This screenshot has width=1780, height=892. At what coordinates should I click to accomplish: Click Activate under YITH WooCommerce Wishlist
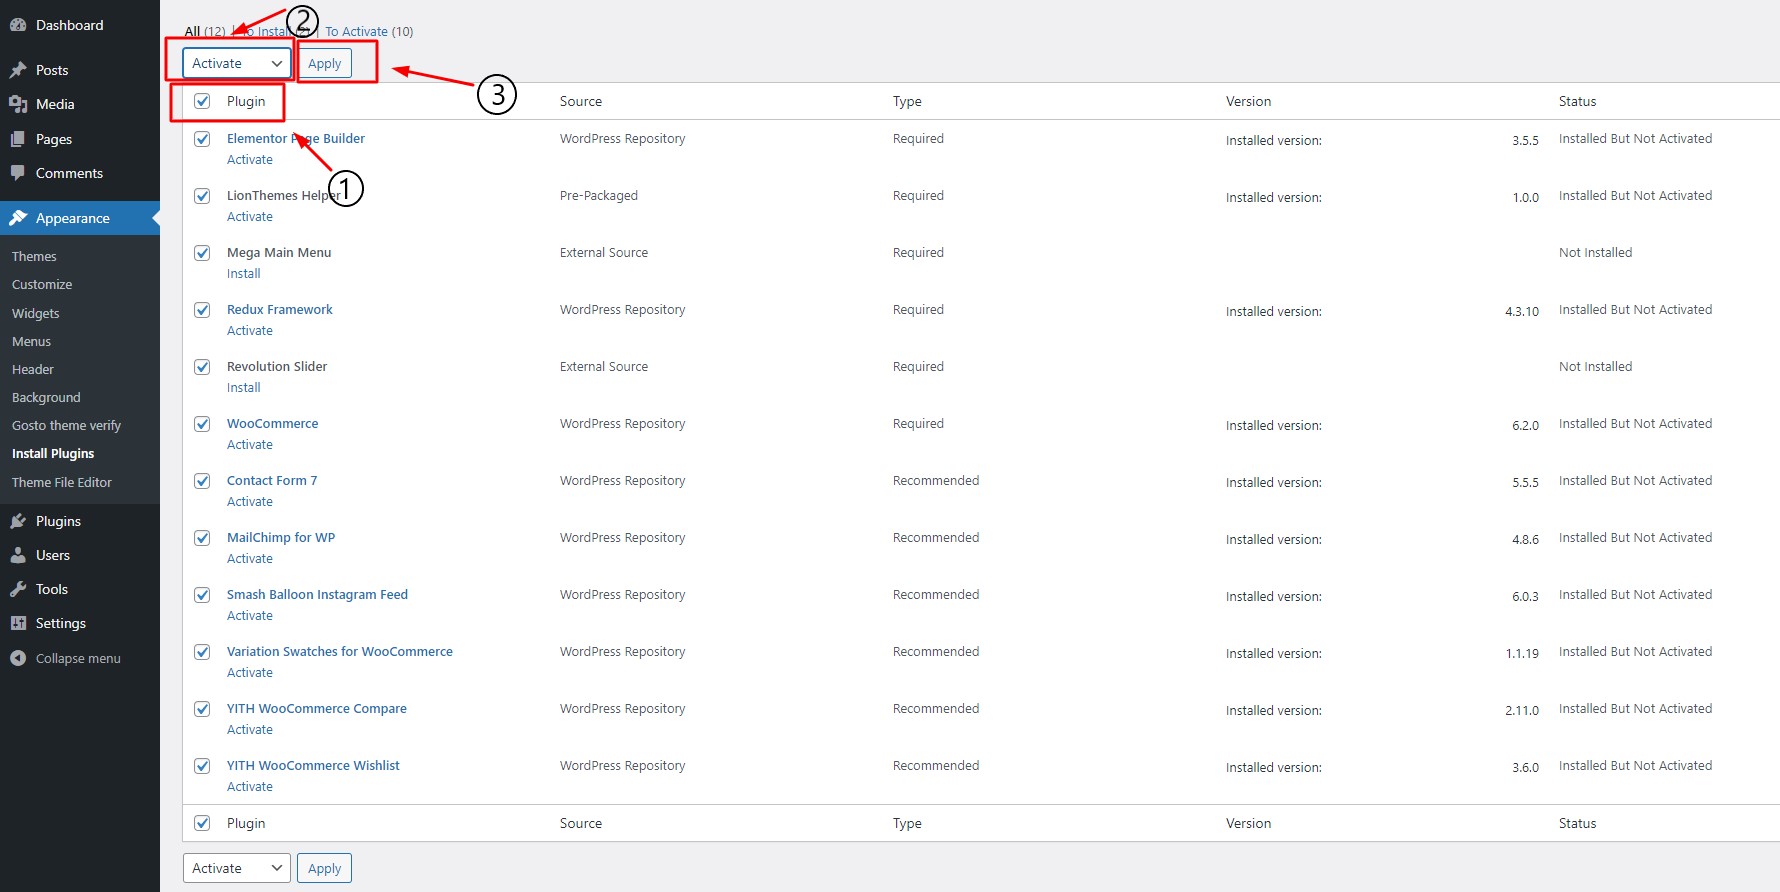(250, 786)
